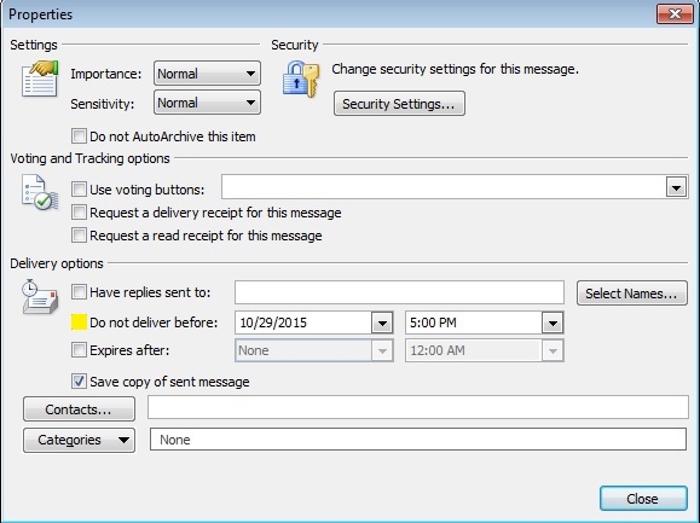Click the voting buttons text field
This screenshot has width=700, height=523.
click(444, 187)
